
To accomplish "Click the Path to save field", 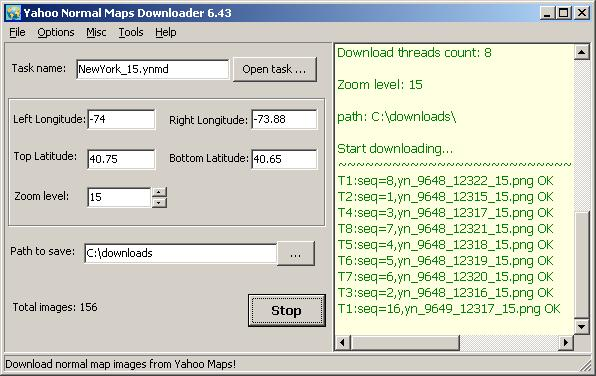I will pyautogui.click(x=181, y=253).
